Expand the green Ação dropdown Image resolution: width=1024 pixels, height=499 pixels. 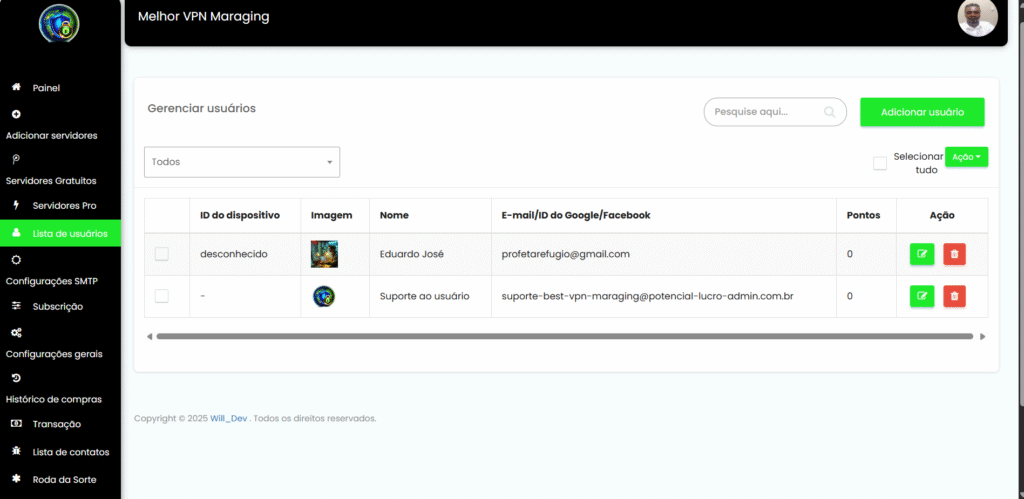[x=966, y=157]
